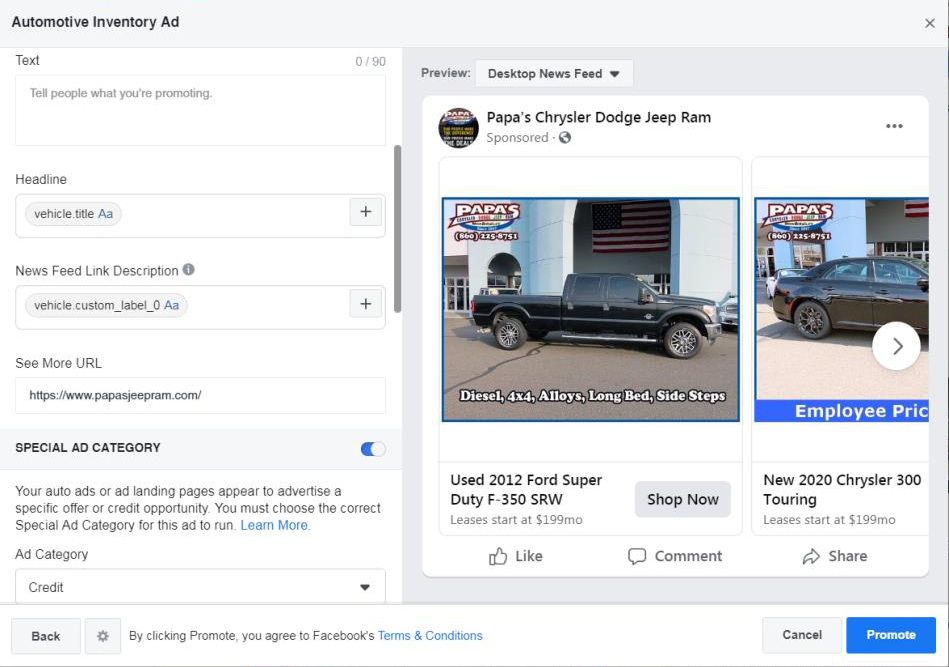
Task: Close the Automotive Inventory Ad dialog
Action: [930, 23]
